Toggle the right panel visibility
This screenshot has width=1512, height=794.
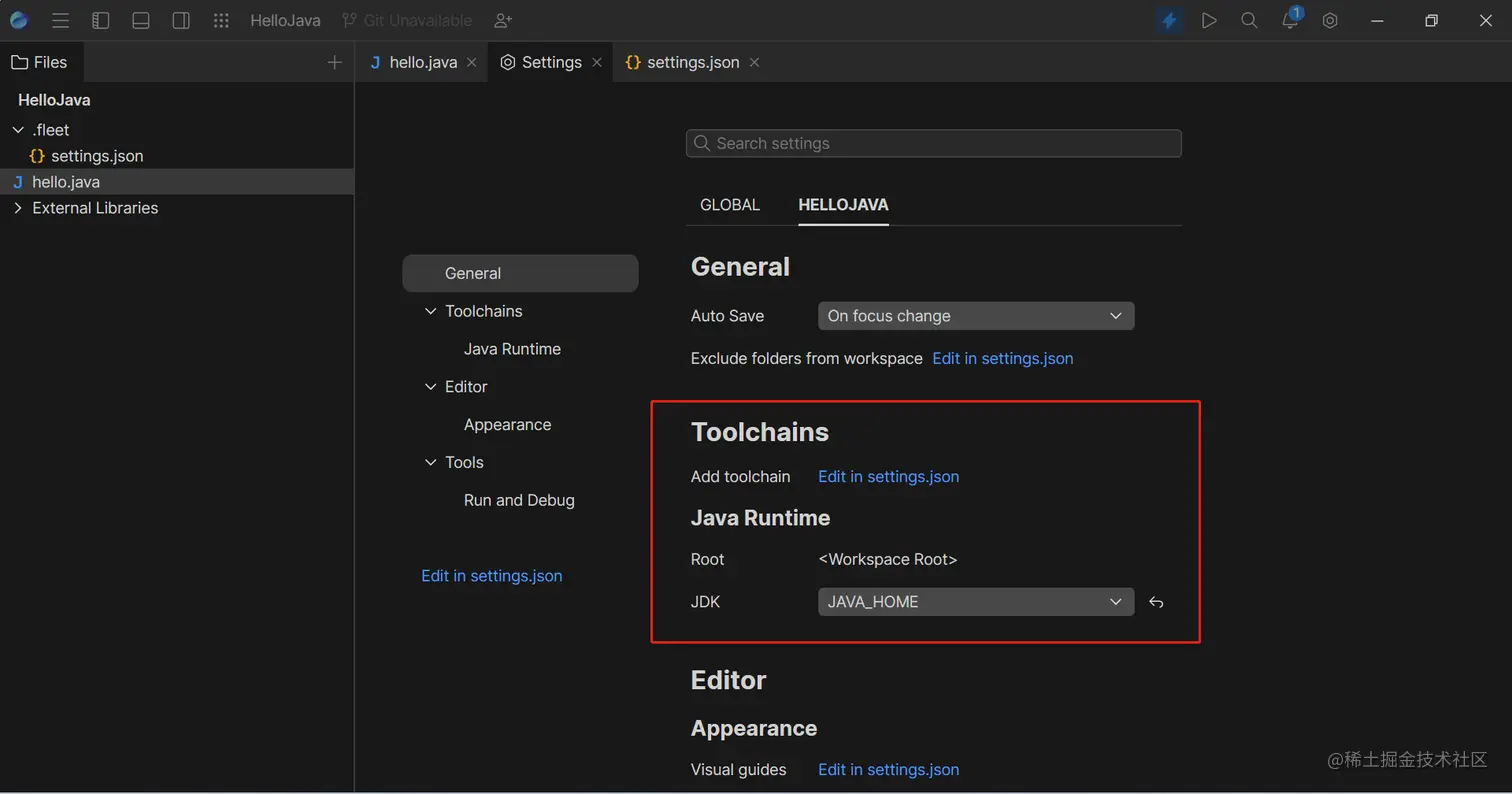pyautogui.click(x=181, y=20)
